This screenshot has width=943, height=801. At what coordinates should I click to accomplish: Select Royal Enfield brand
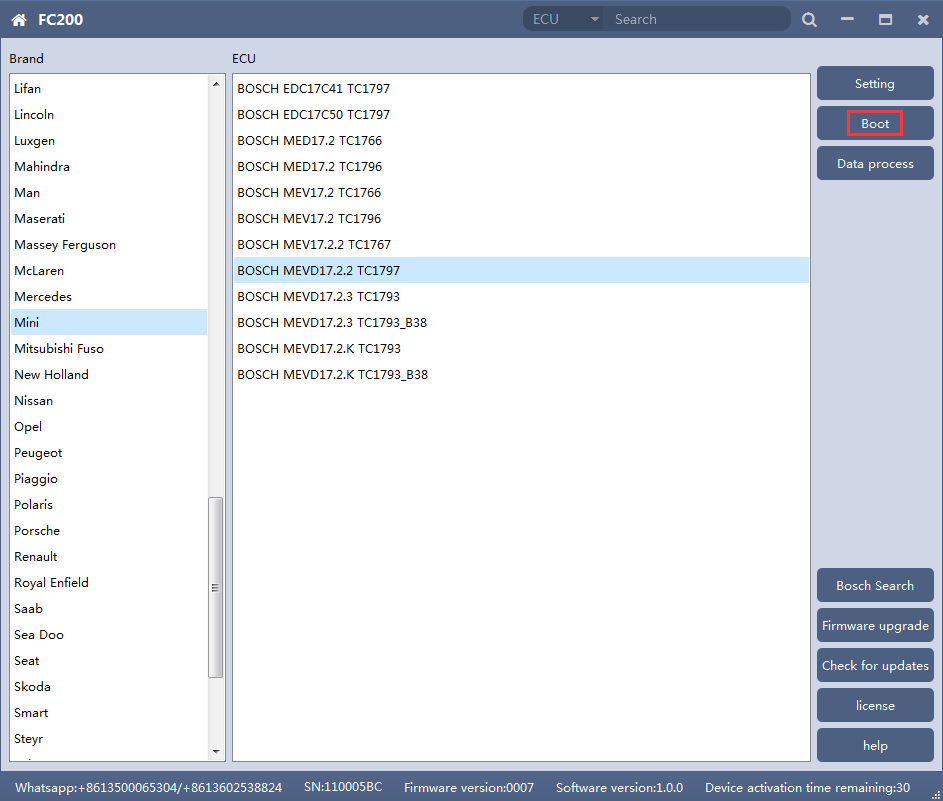tap(109, 583)
